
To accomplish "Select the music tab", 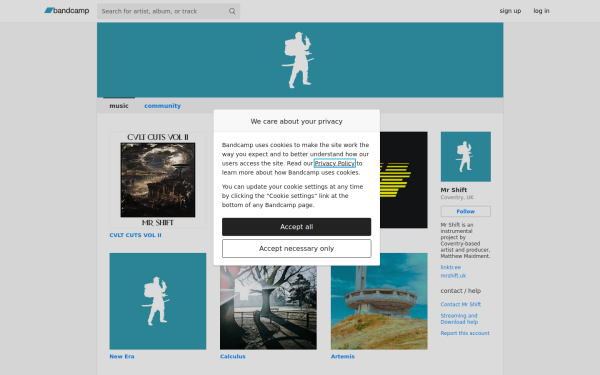I will [119, 106].
